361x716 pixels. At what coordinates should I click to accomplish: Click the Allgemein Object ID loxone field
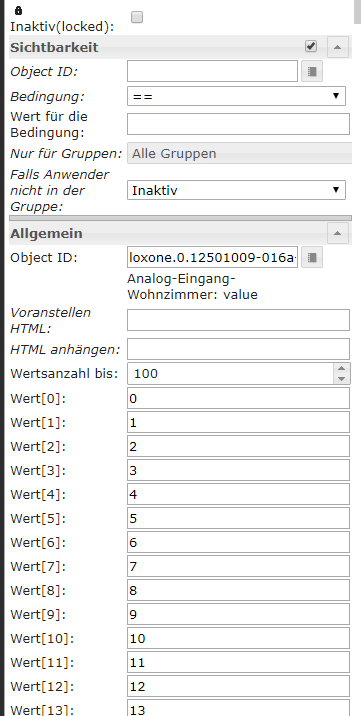tap(212, 258)
